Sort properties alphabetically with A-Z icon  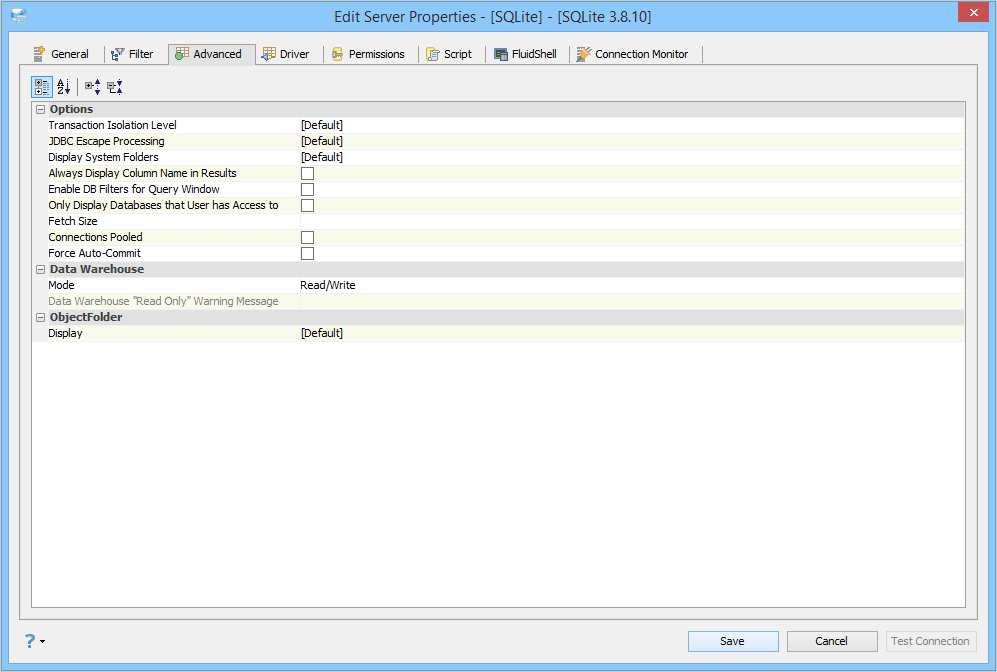coord(64,86)
